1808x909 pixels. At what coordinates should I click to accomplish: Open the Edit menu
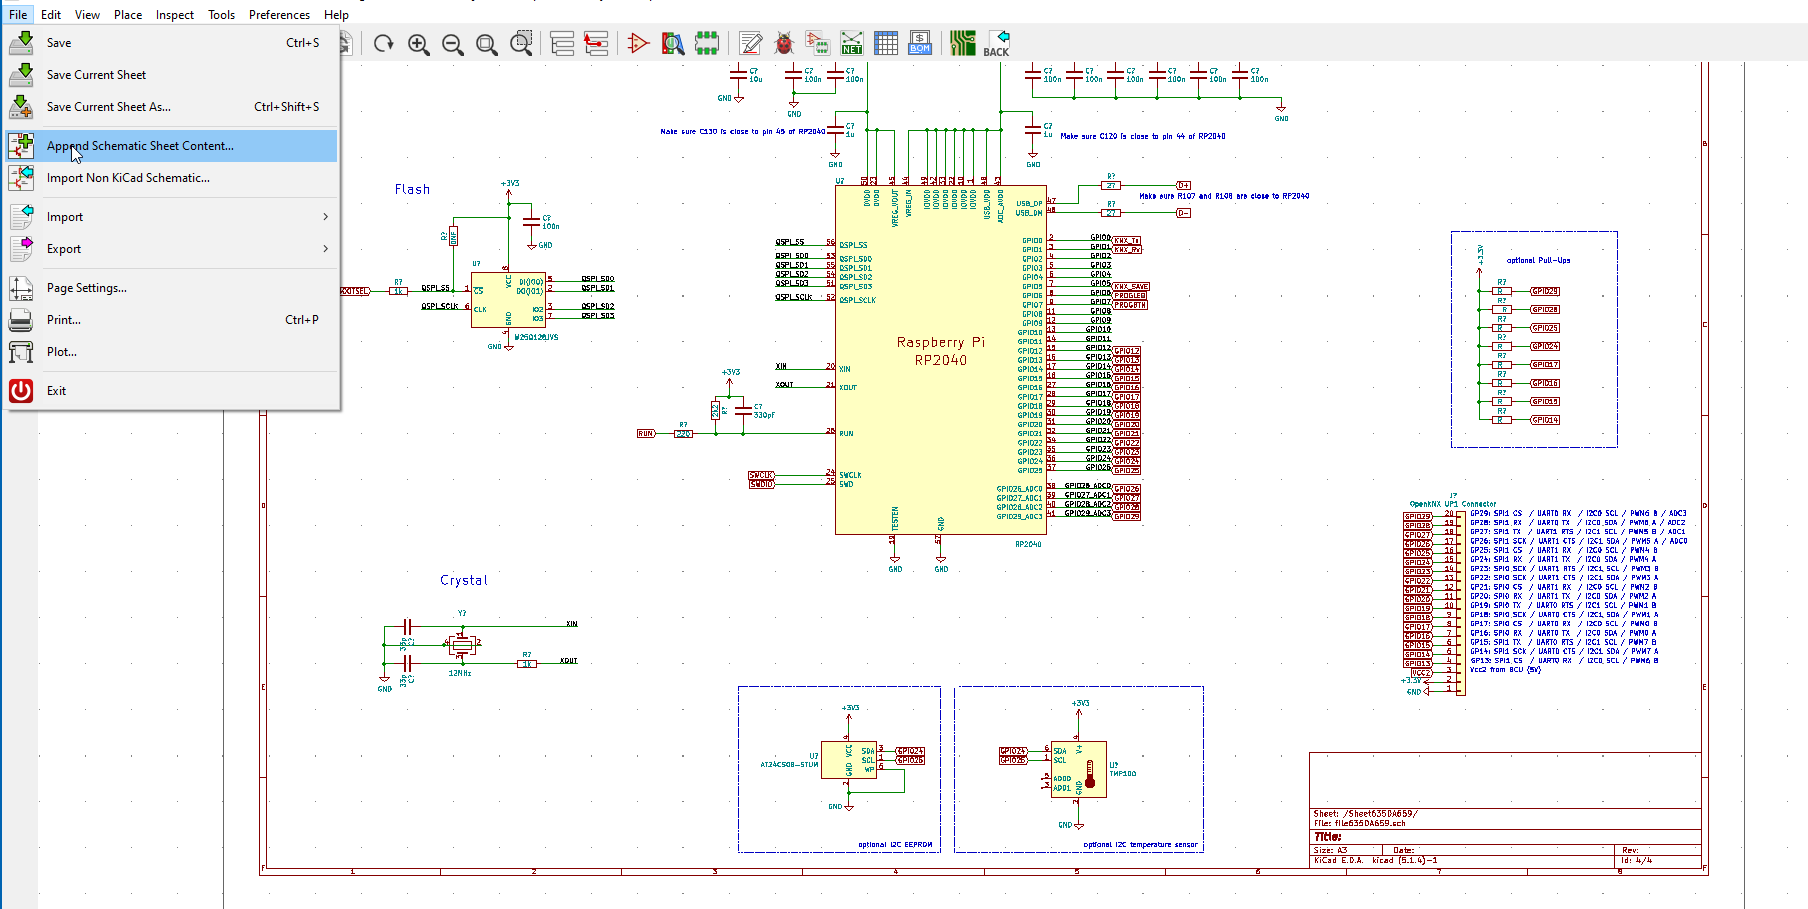(51, 14)
